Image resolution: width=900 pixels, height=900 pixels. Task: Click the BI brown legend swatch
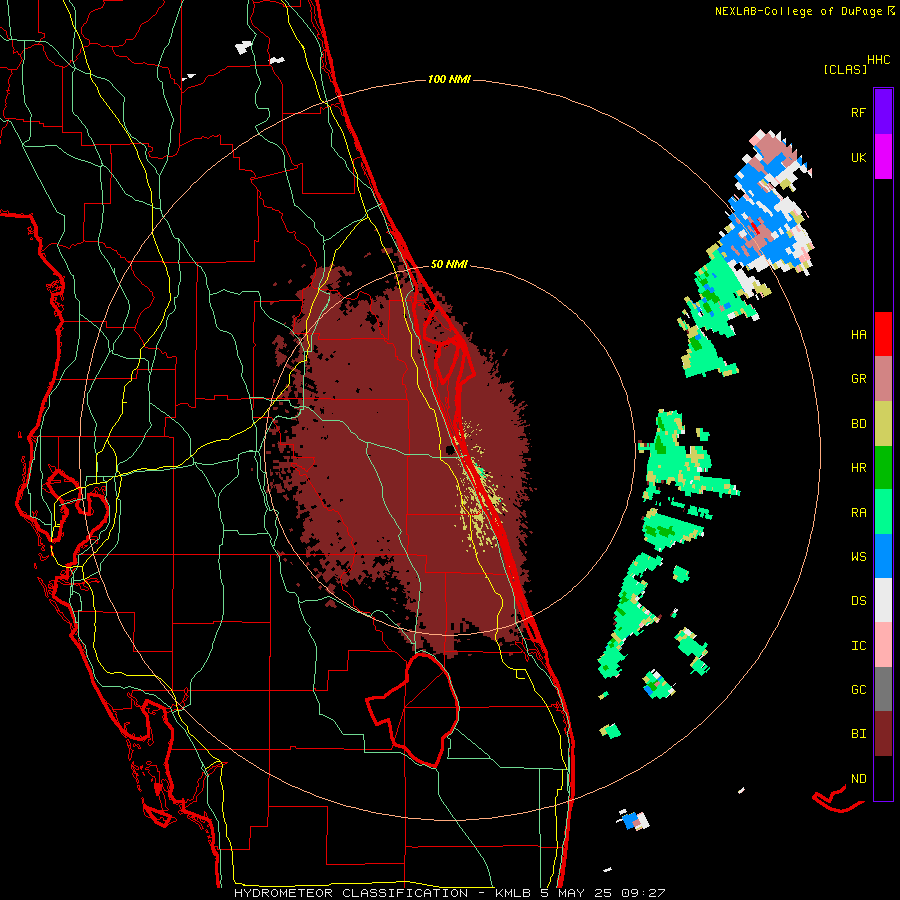883,734
